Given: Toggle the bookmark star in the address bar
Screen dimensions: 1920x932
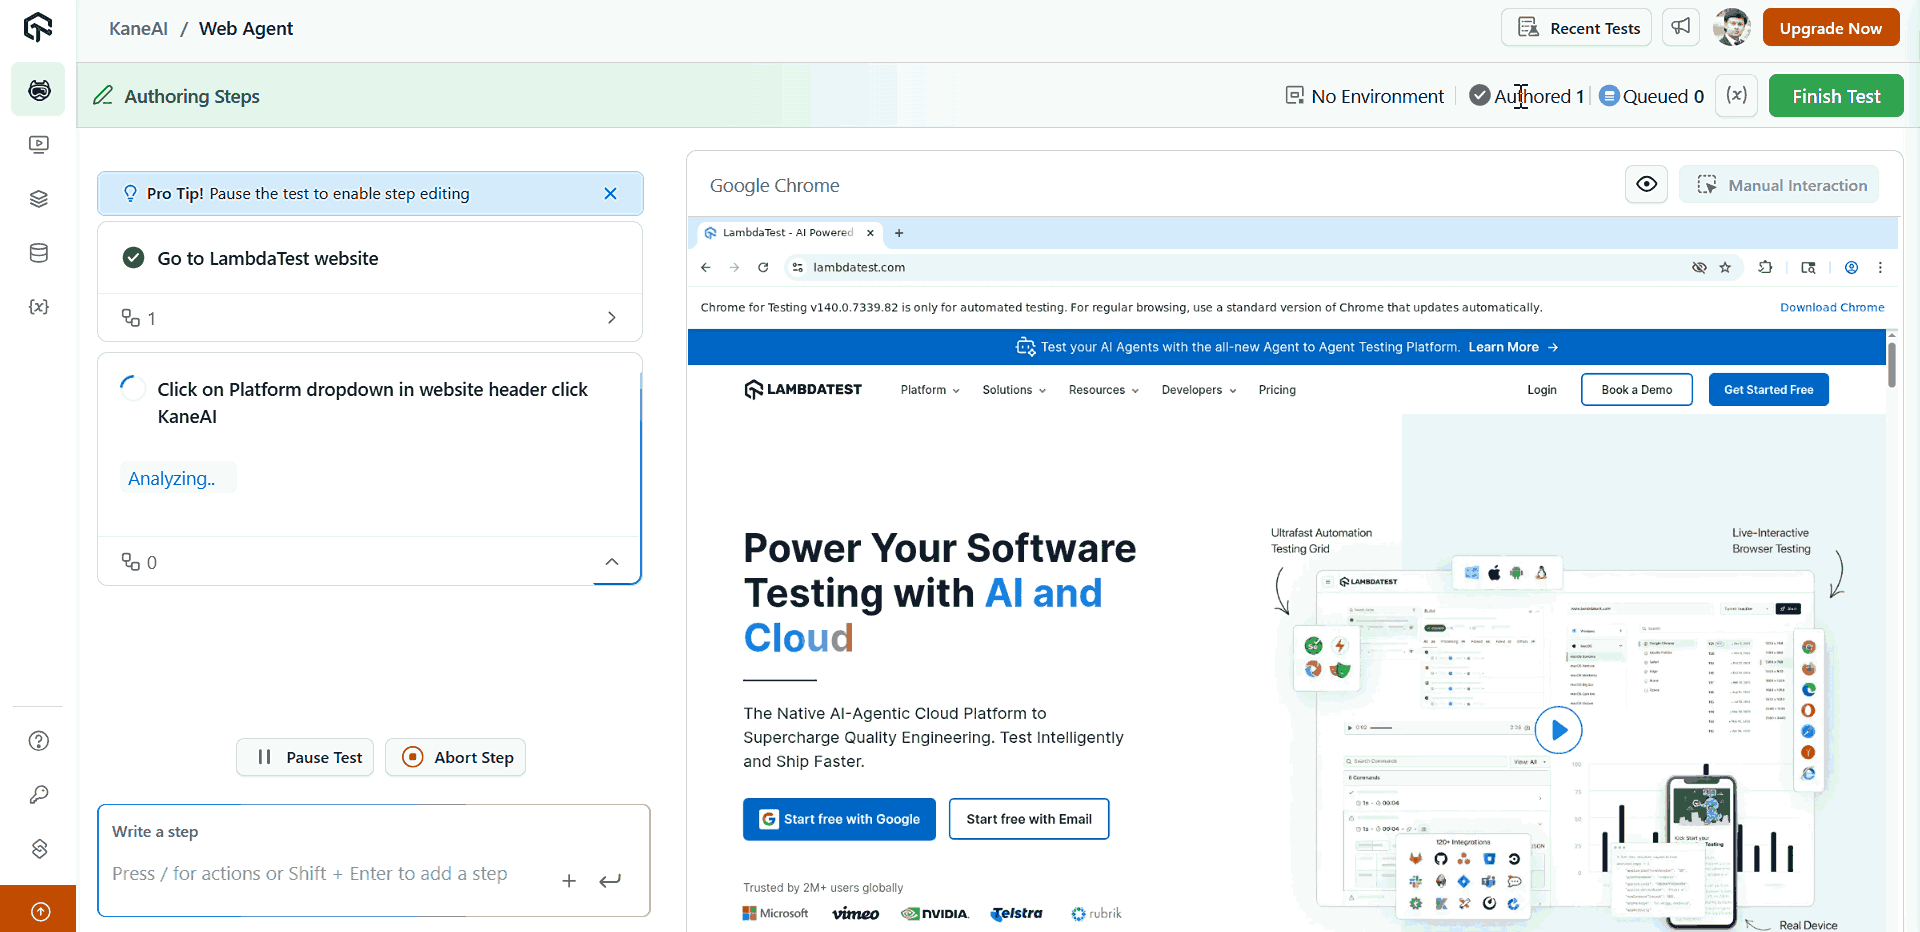Looking at the screenshot, I should (1726, 267).
